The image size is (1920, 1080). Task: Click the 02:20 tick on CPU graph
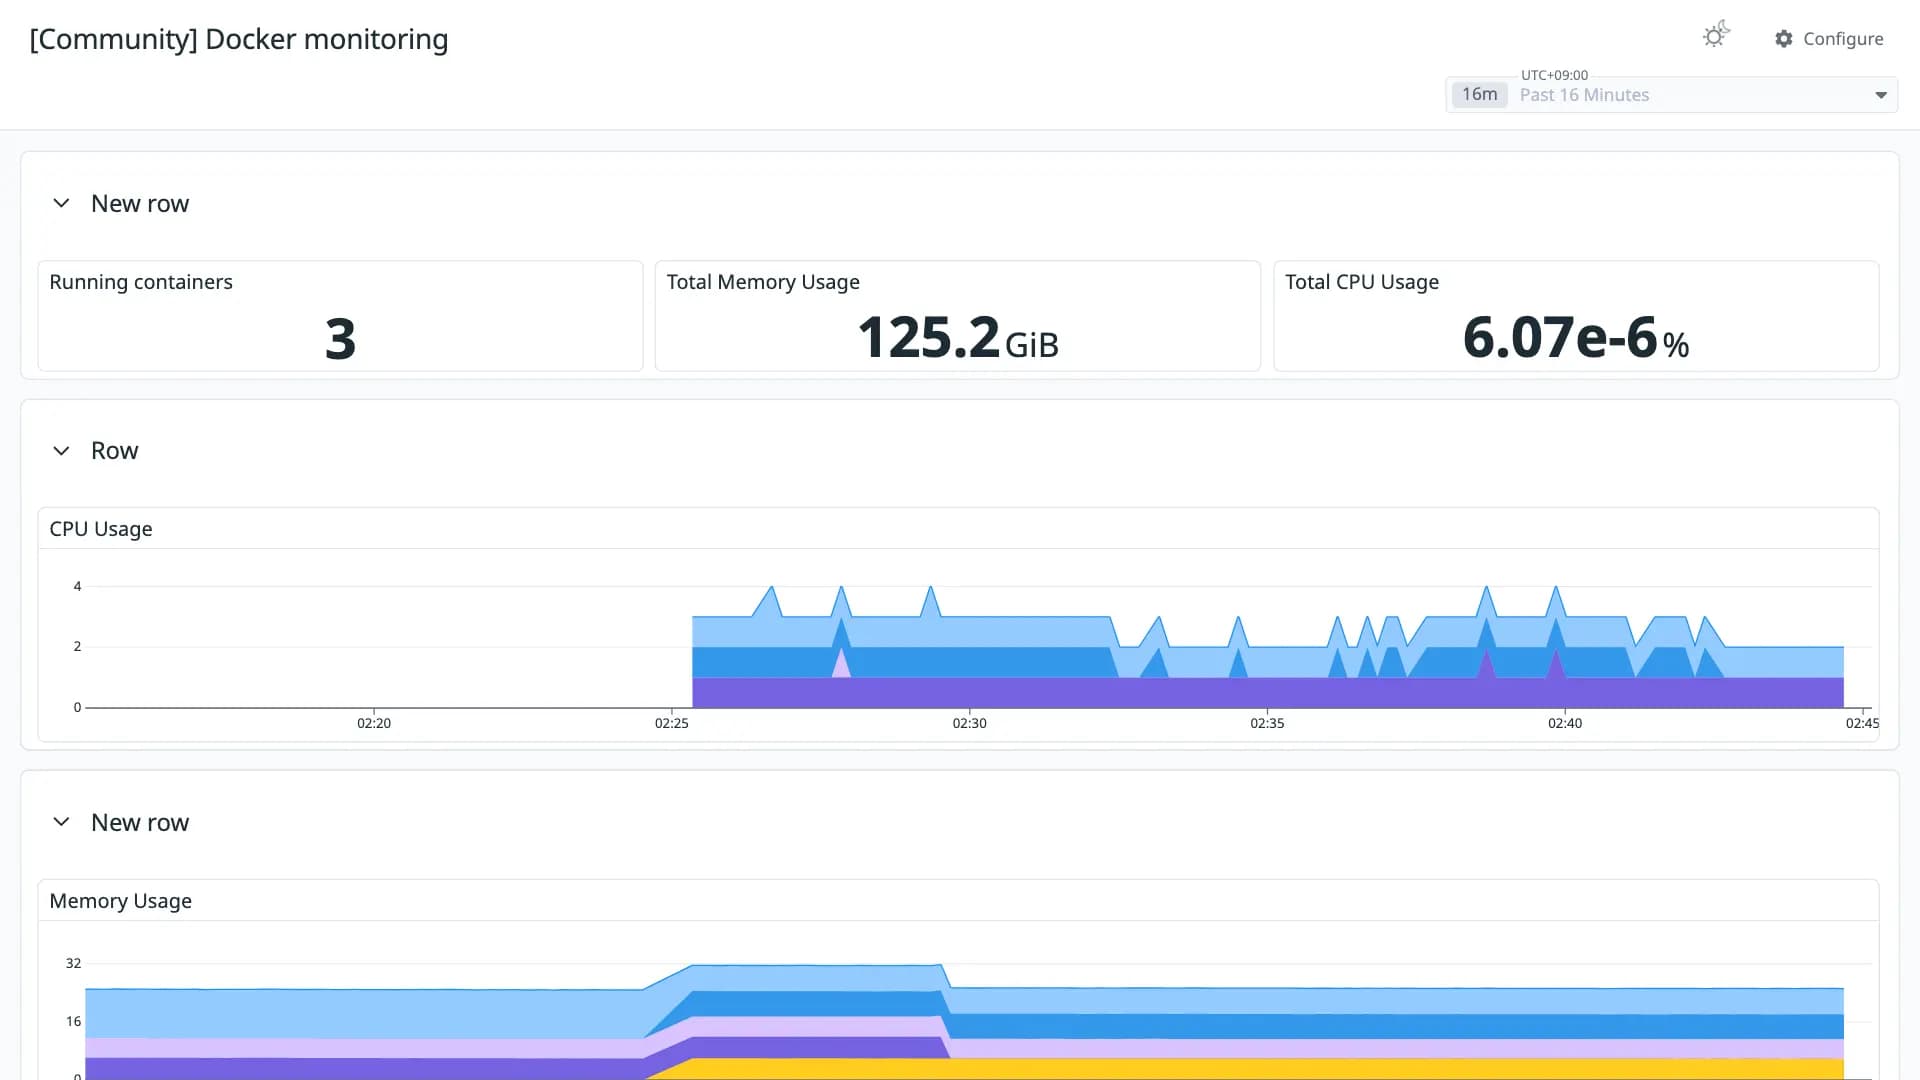[x=374, y=723]
